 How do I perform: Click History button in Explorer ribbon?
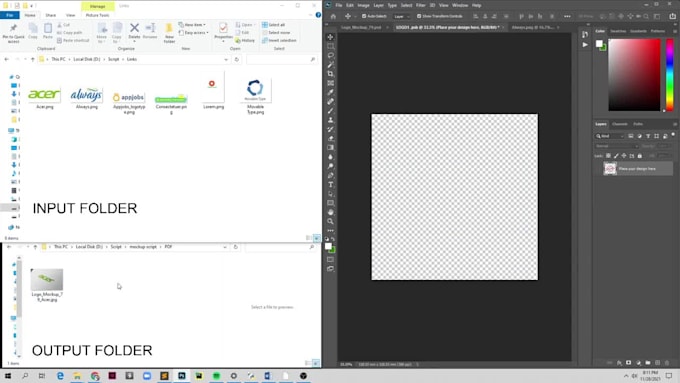[245, 40]
